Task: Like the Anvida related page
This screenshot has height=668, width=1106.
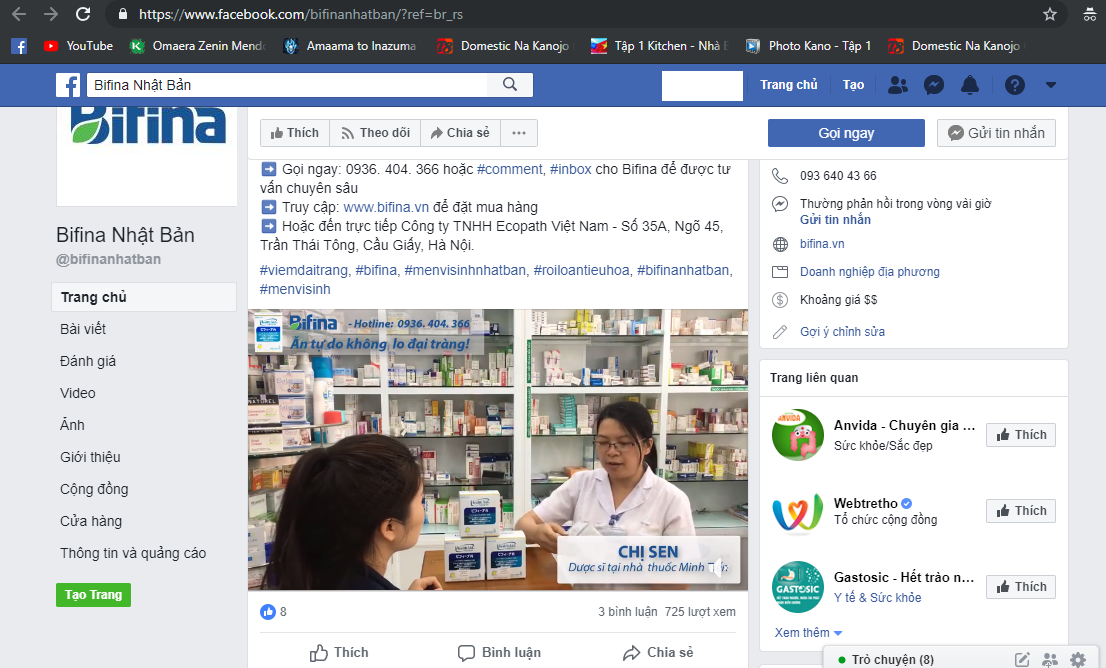Action: pyautogui.click(x=1021, y=435)
